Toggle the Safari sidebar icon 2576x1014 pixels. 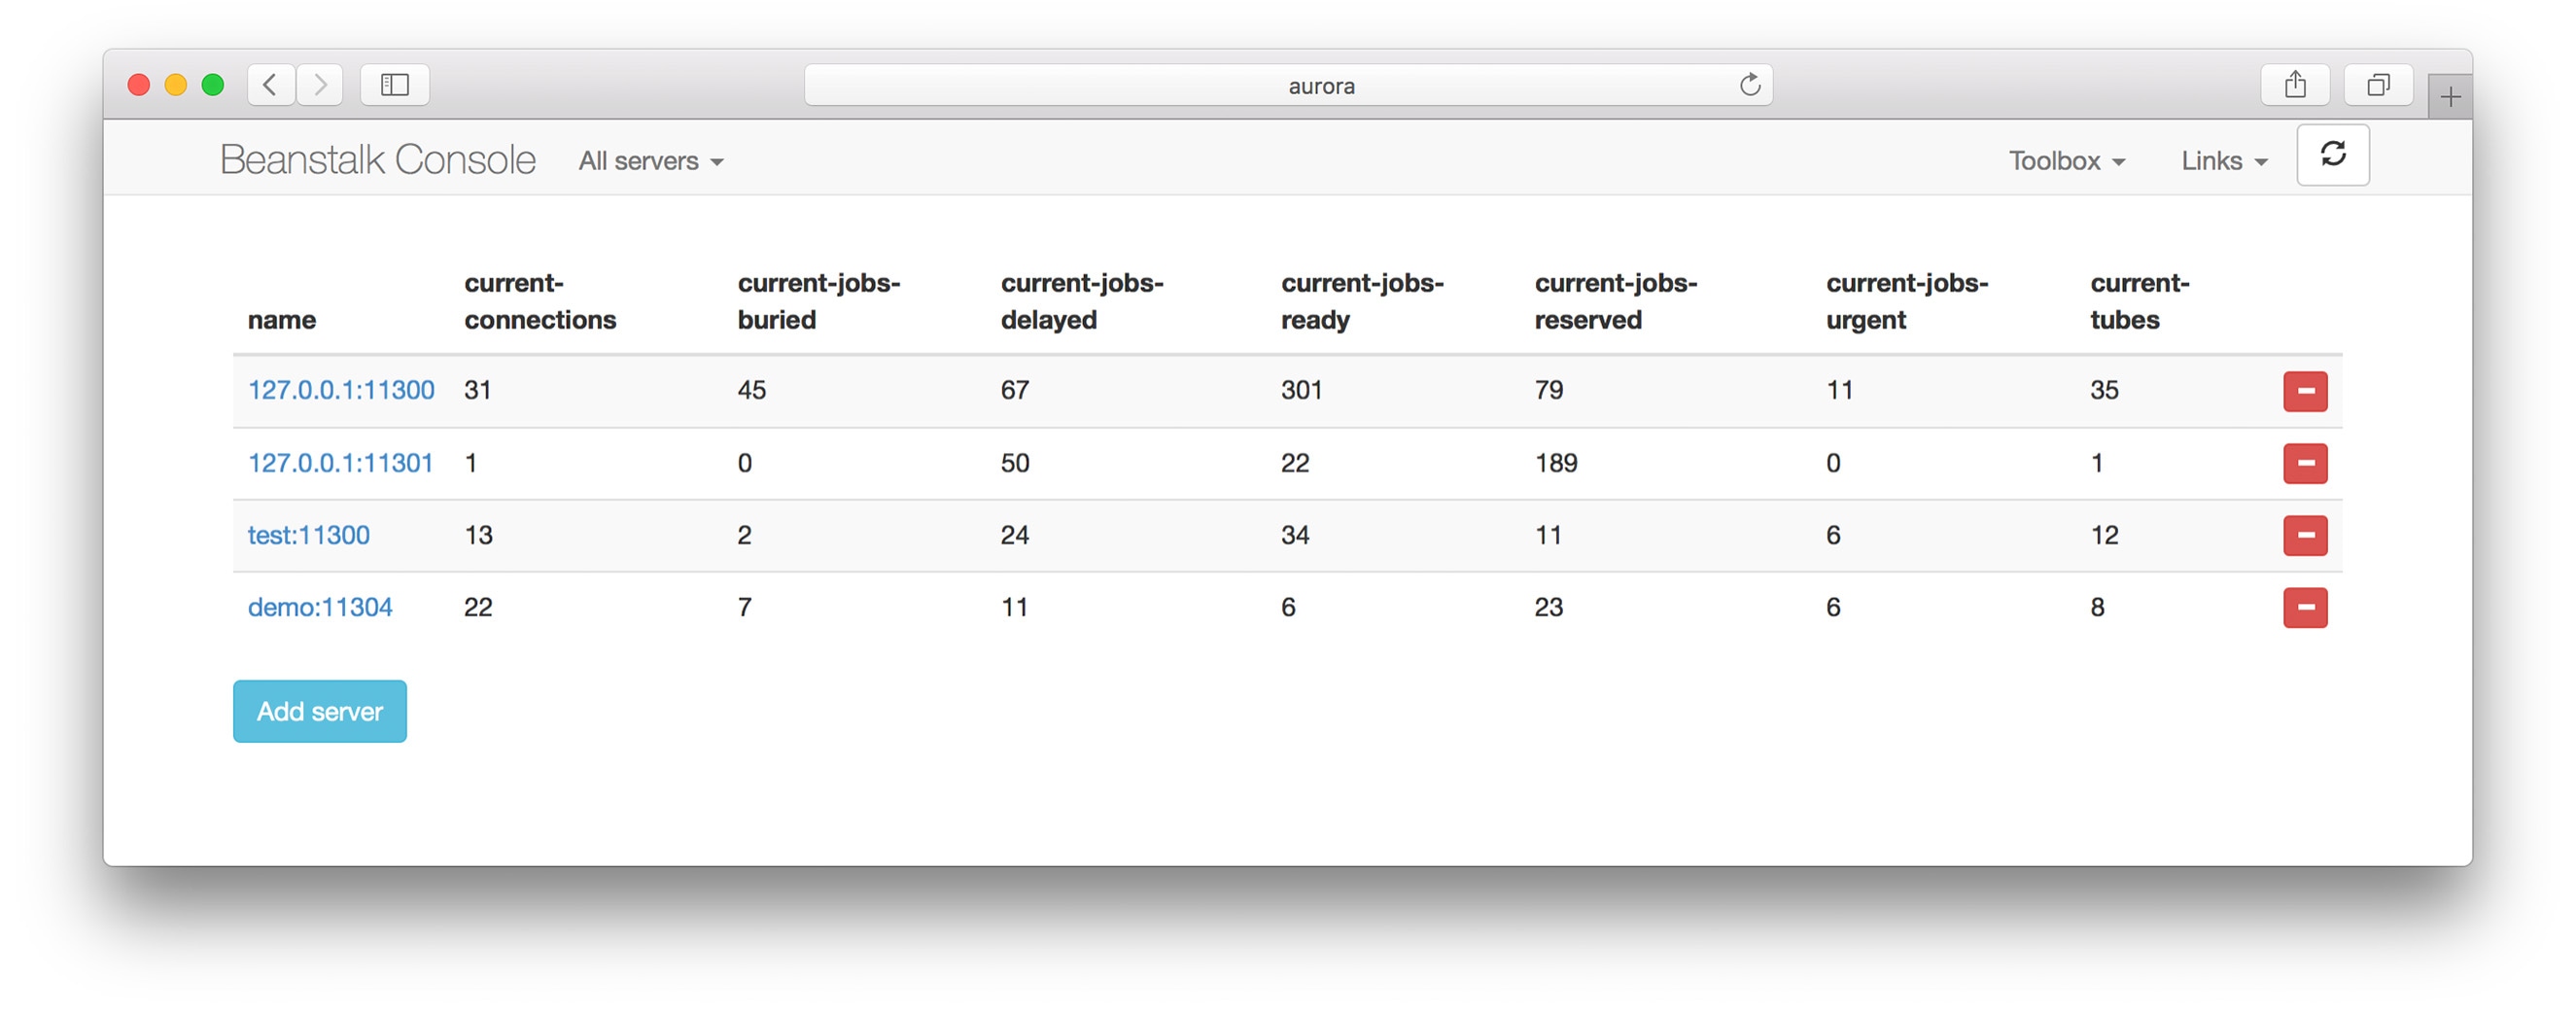393,84
